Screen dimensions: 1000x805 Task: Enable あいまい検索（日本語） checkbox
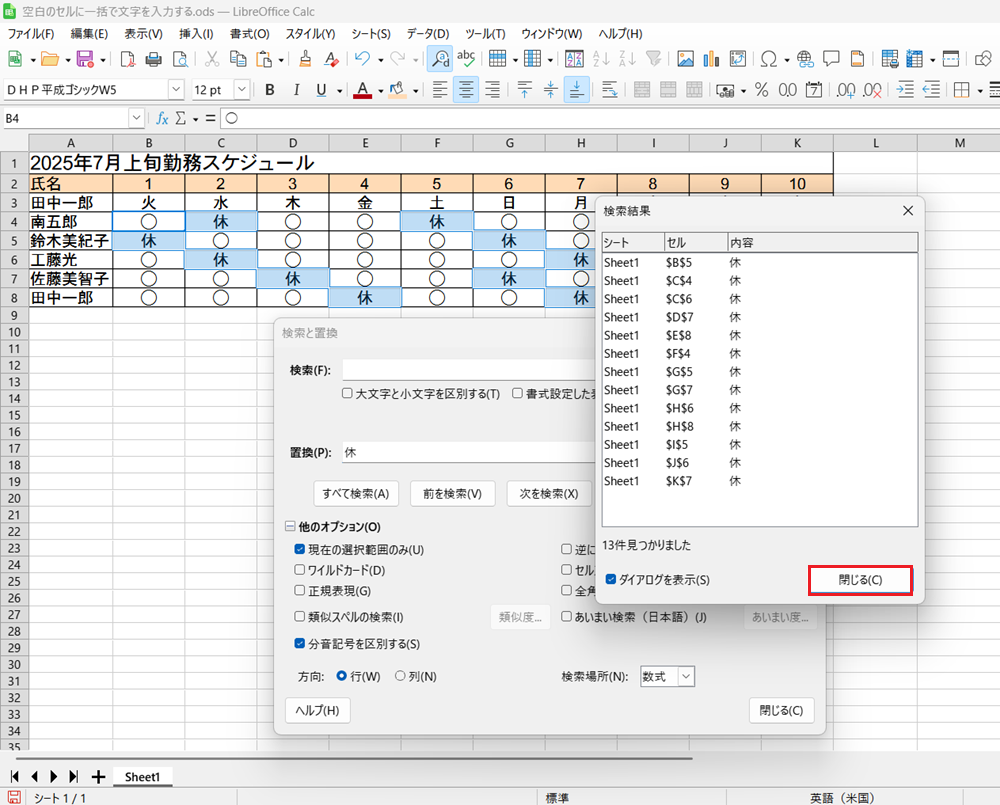click(x=566, y=616)
